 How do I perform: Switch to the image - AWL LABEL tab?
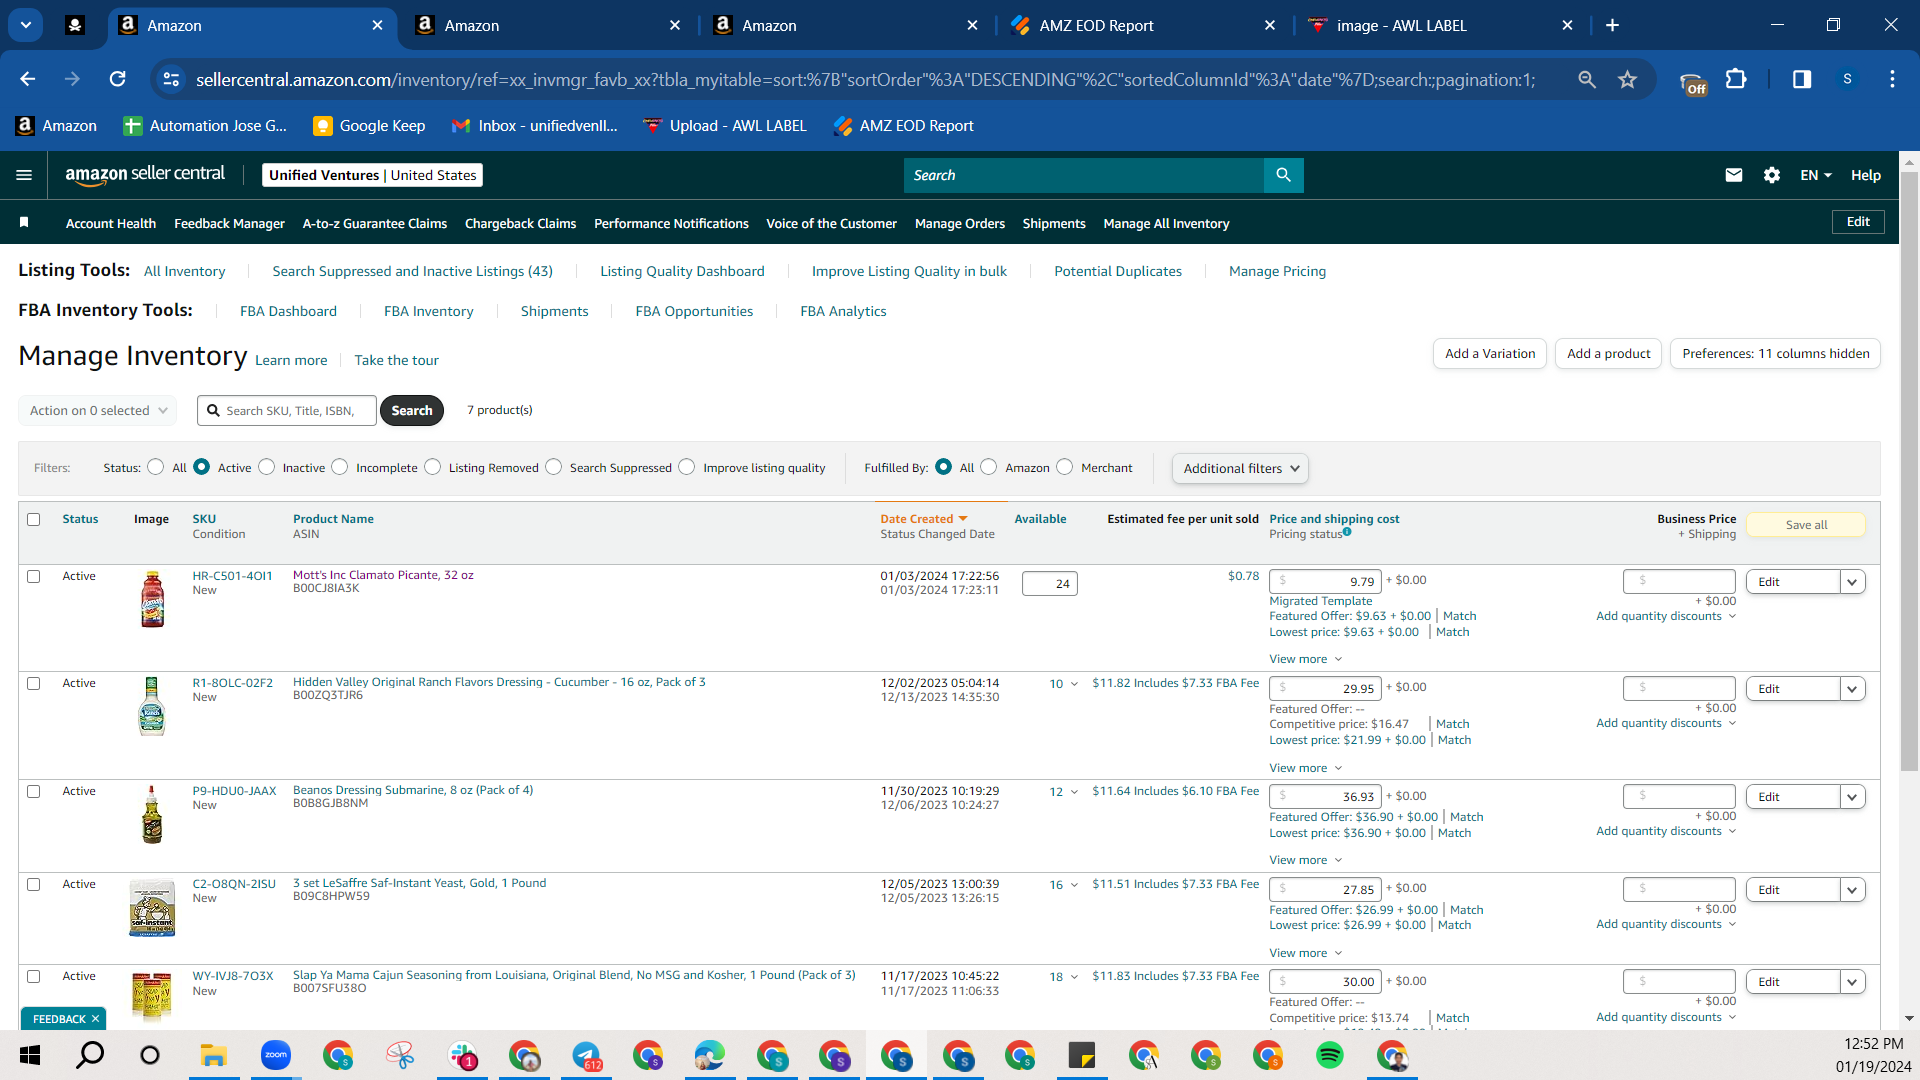coord(1440,25)
